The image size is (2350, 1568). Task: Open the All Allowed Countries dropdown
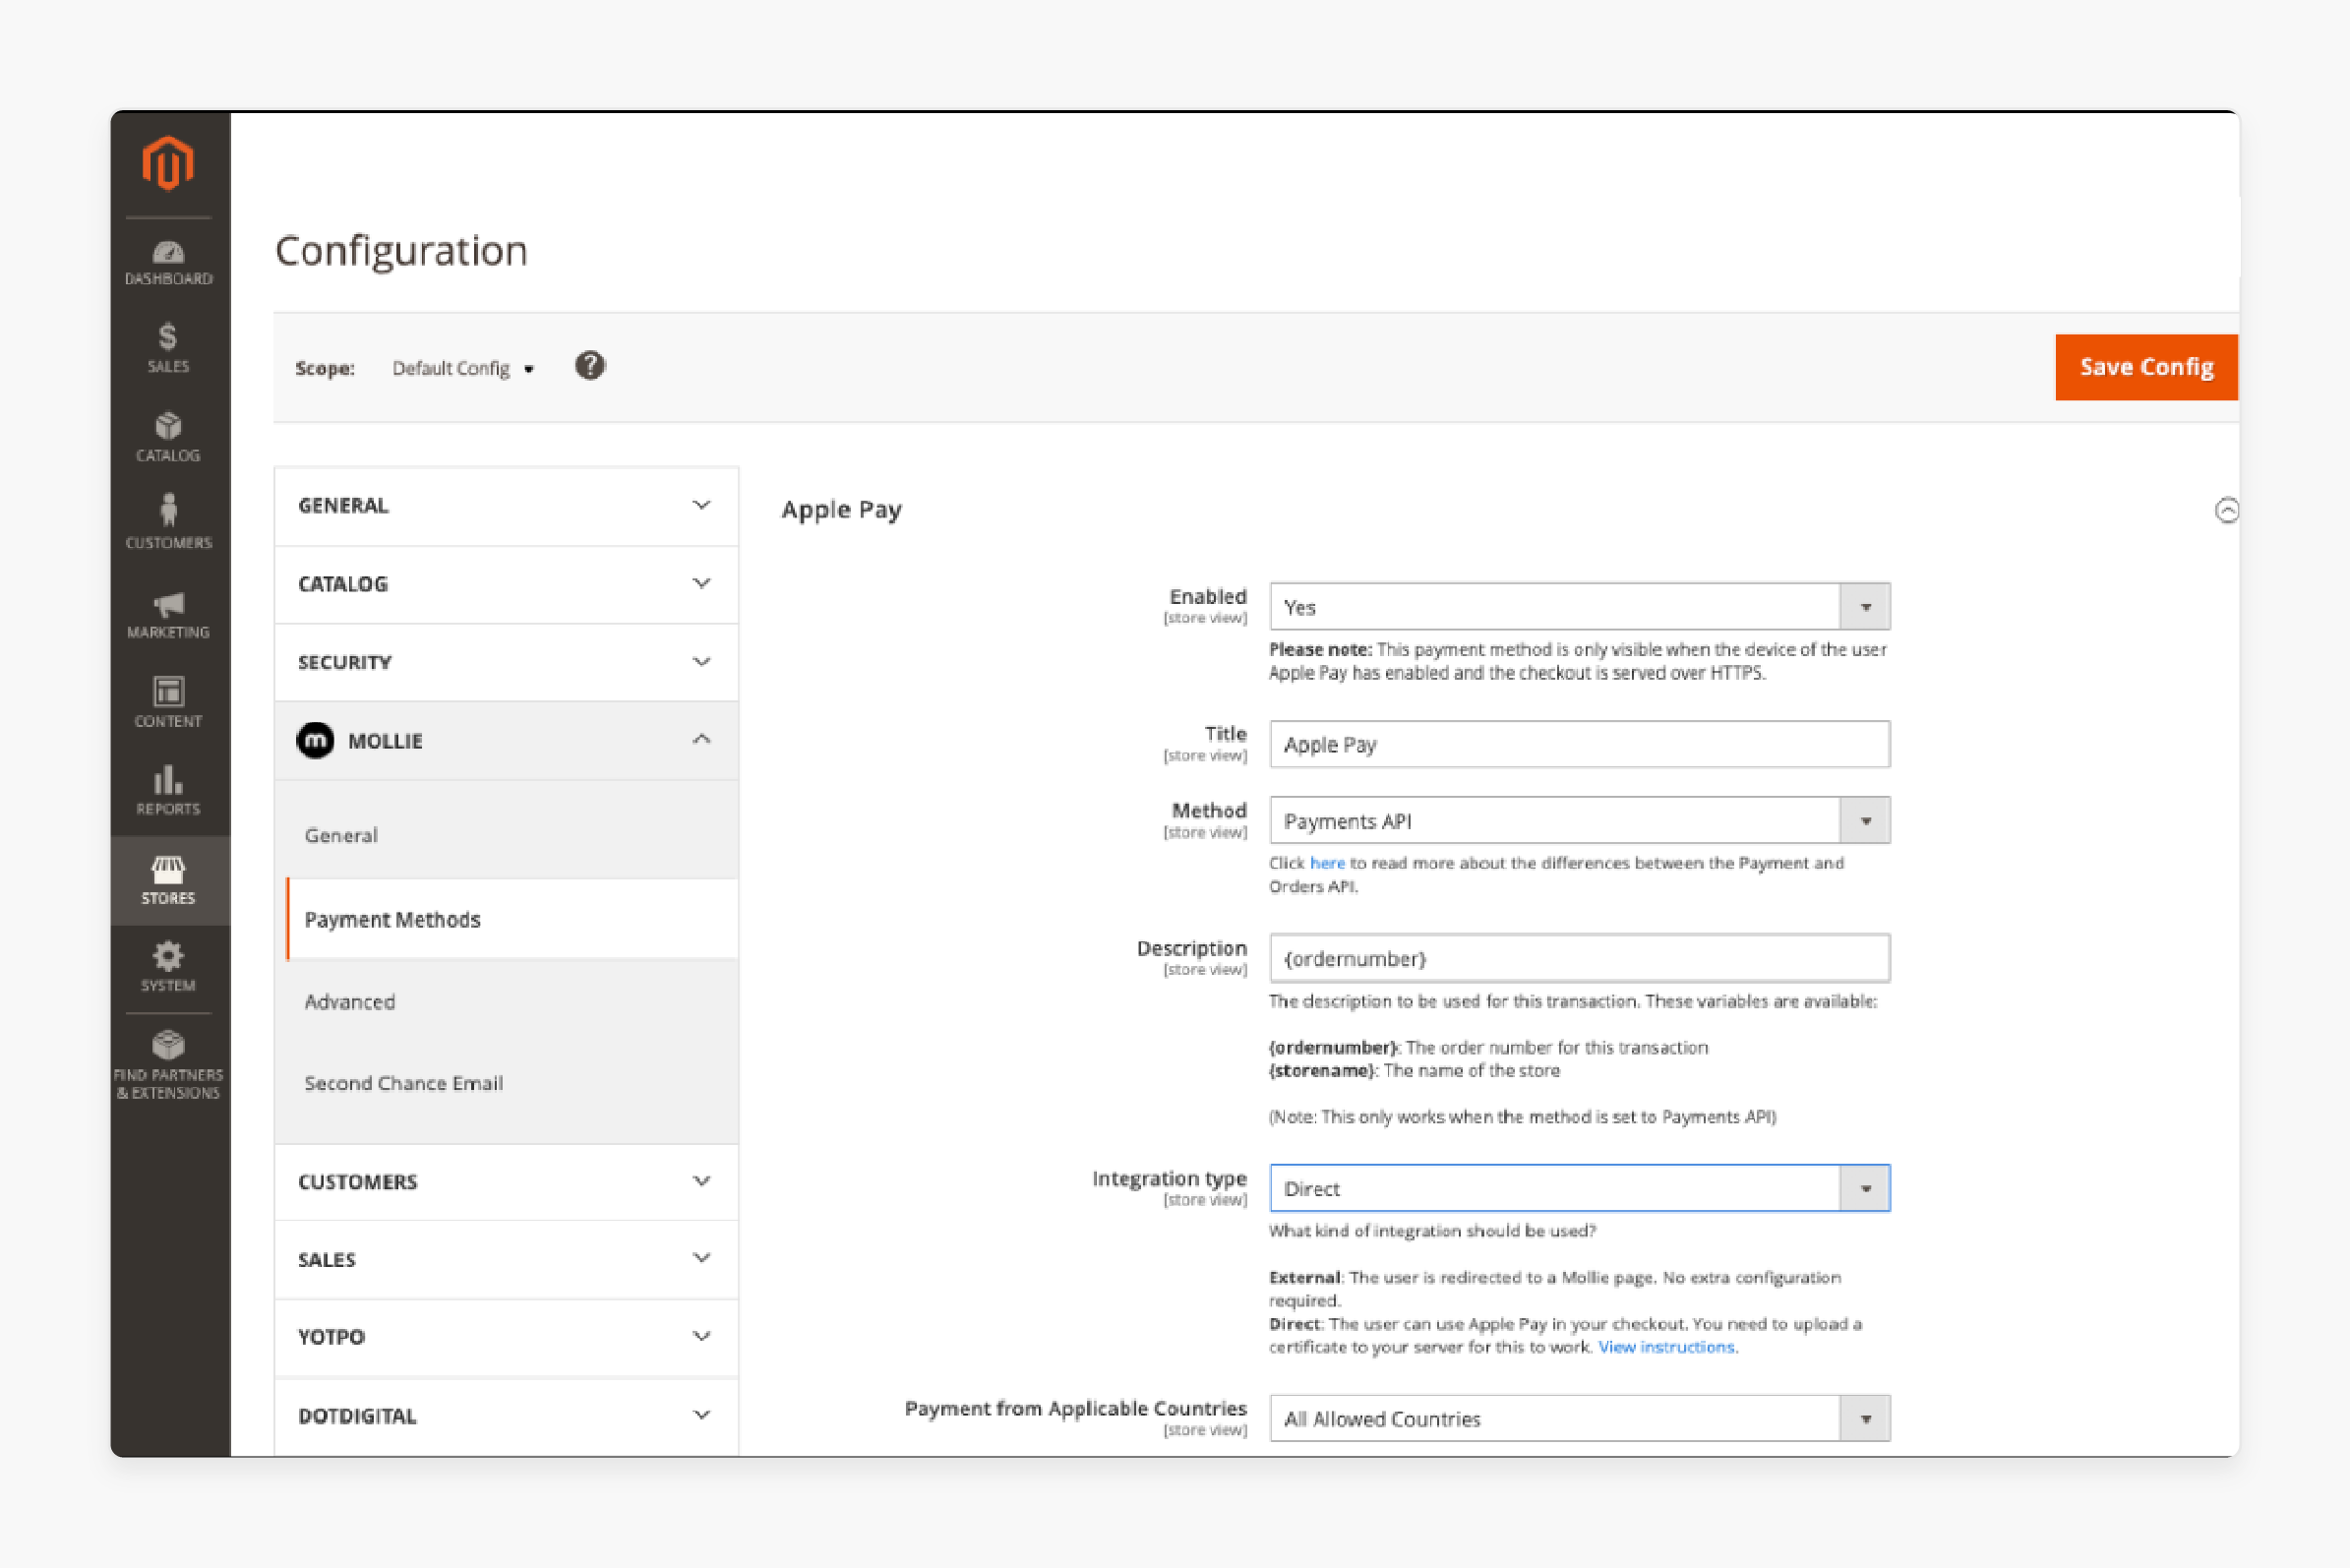tap(1580, 1419)
